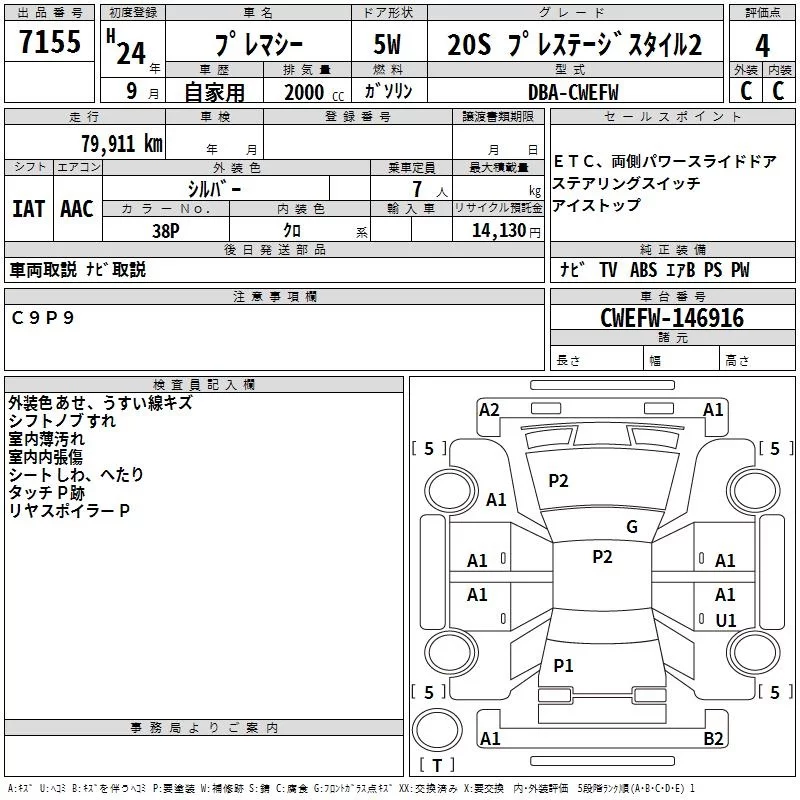Select the P2 mark on the hood
Image resolution: width=800 pixels, height=800 pixels.
click(x=558, y=481)
